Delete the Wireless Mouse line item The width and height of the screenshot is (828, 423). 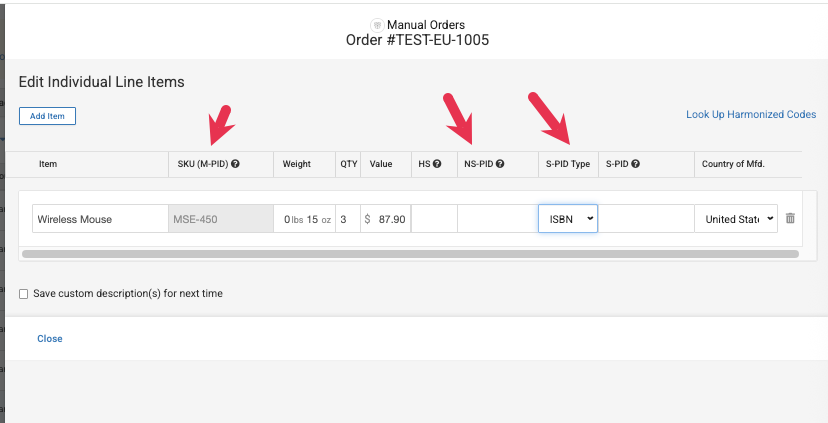(x=790, y=218)
